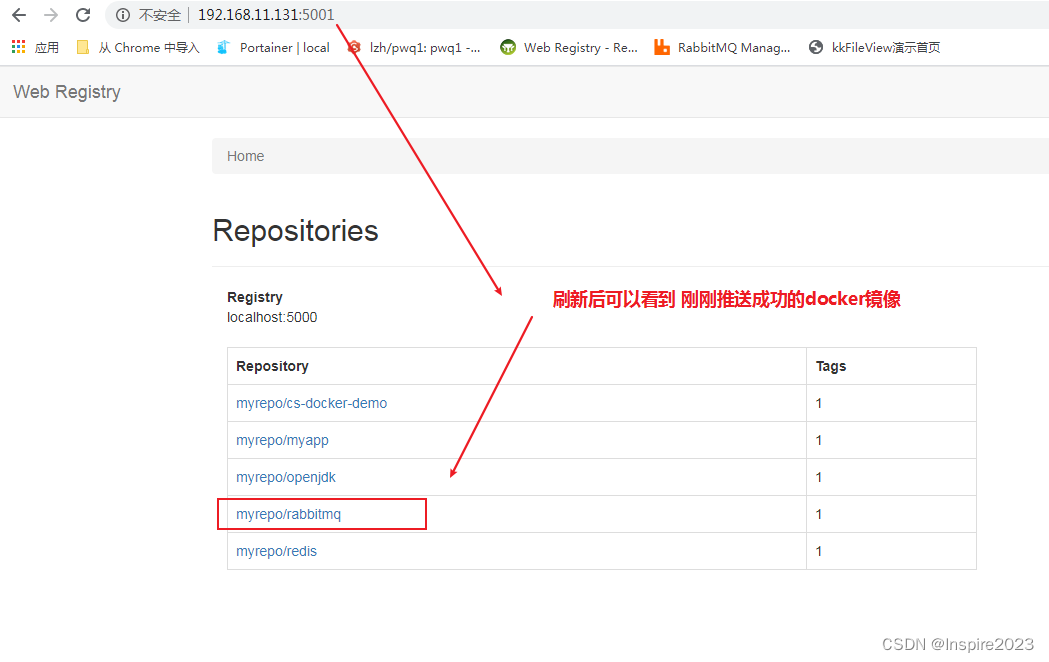The height and width of the screenshot is (662, 1049).
Task: Reload the page with the refresh icon
Action: [83, 15]
